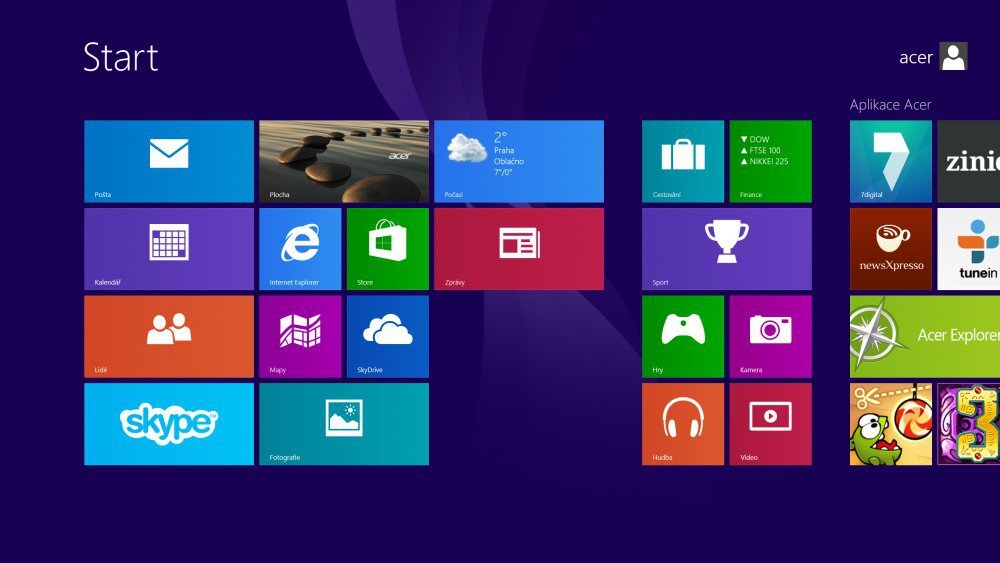Open the Cestování travel suitcase tile

[682, 161]
